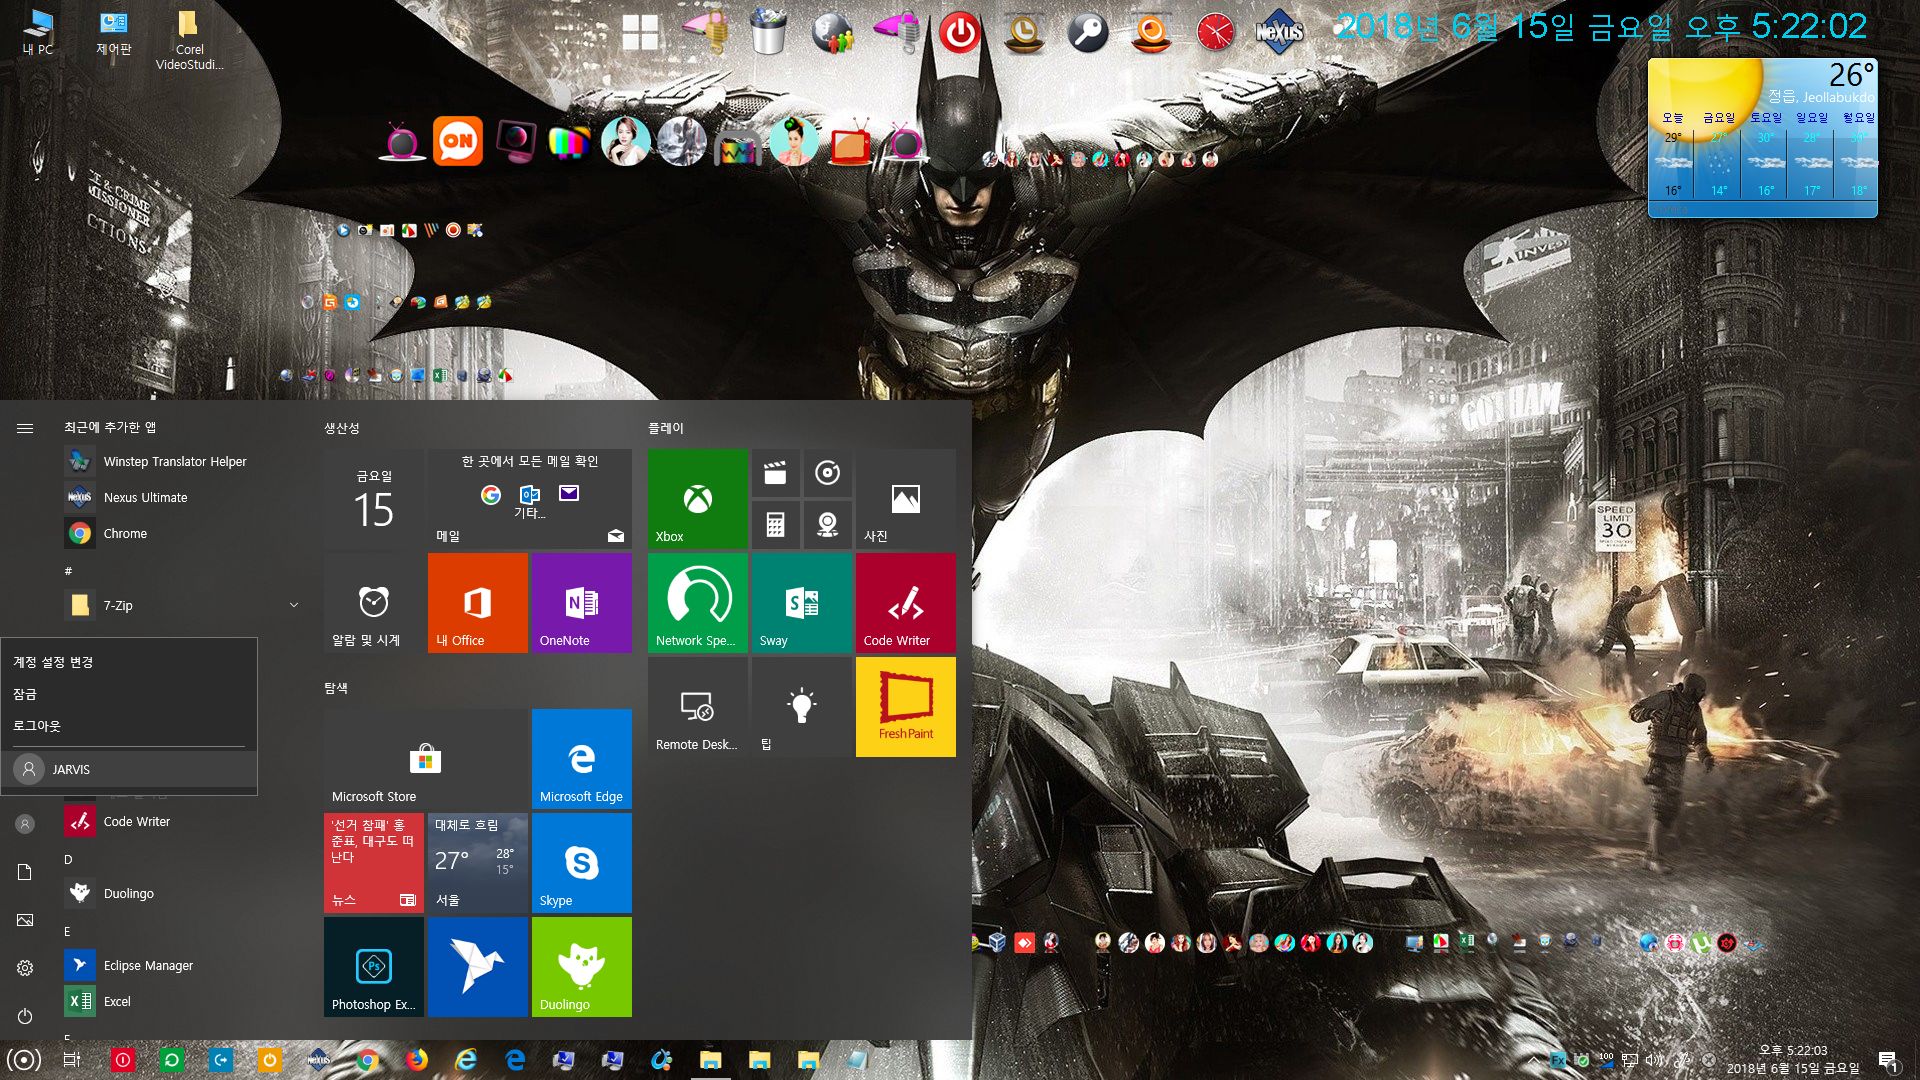This screenshot has height=1080, width=1920.
Task: Open the Xbox tile
Action: tap(697, 499)
